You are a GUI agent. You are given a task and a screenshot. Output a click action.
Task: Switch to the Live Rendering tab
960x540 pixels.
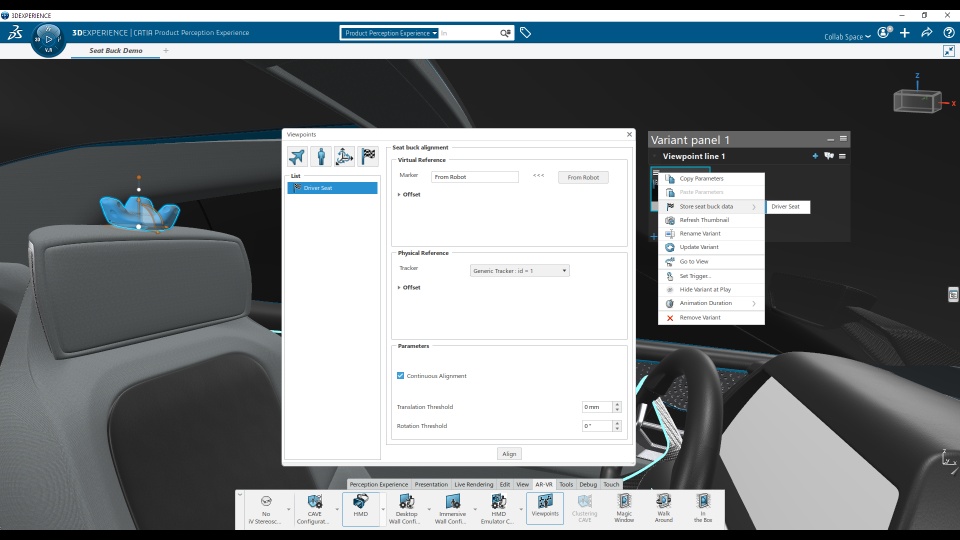473,484
